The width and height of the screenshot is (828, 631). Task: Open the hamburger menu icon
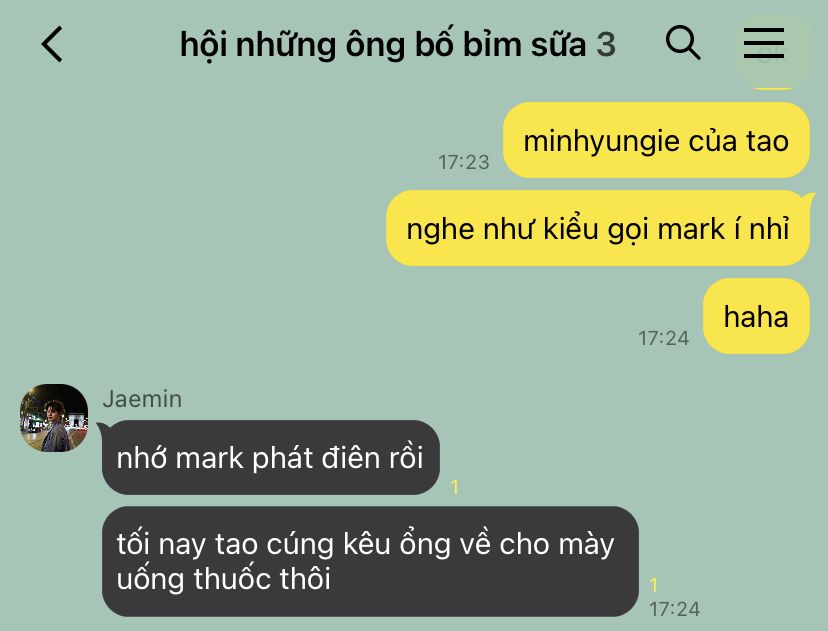click(x=764, y=43)
